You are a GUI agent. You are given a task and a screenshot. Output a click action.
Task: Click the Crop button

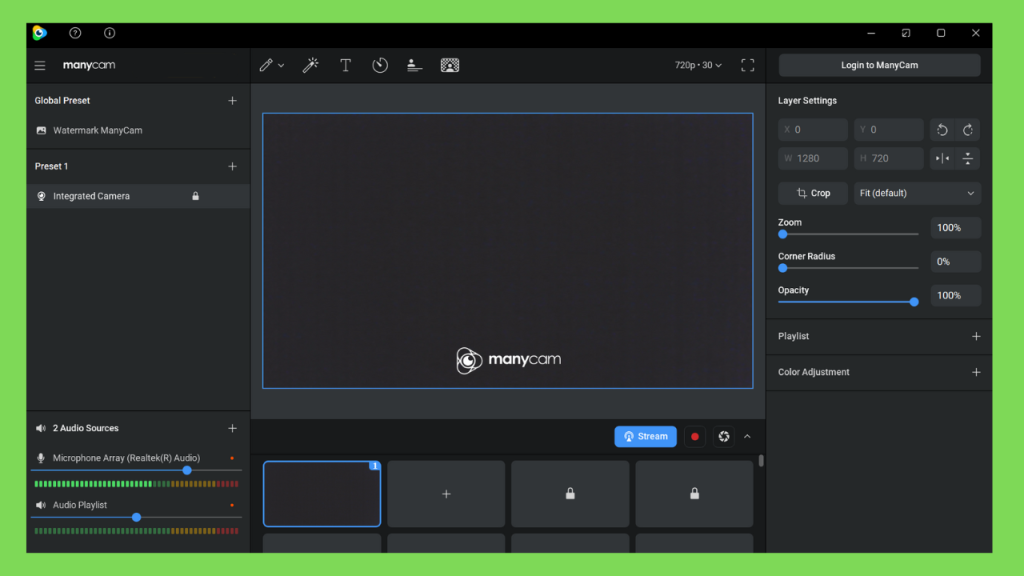coord(813,193)
